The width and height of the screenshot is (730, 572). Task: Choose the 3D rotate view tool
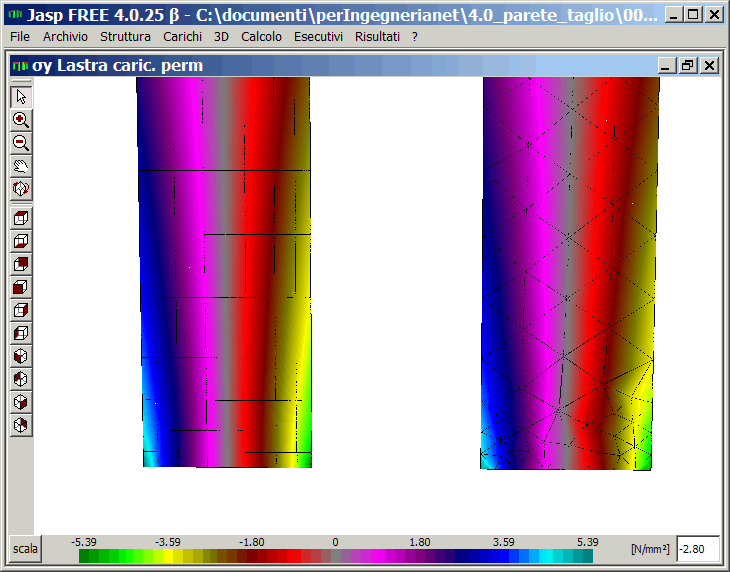pos(21,189)
